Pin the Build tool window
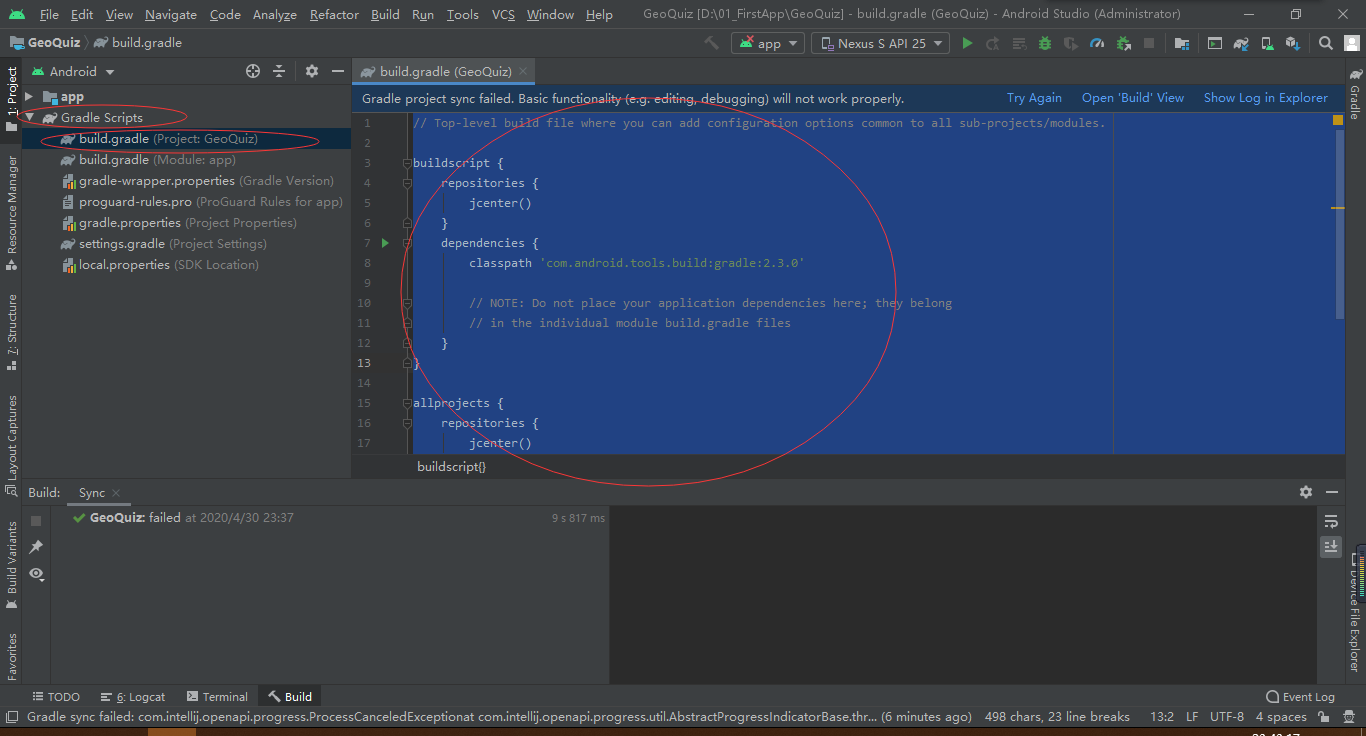 pos(36,546)
